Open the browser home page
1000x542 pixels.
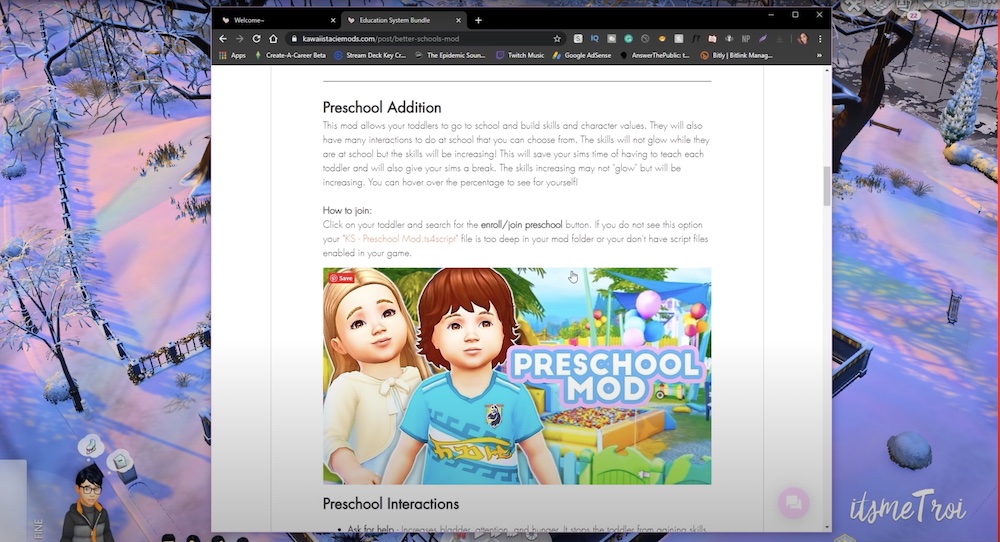pyautogui.click(x=273, y=39)
